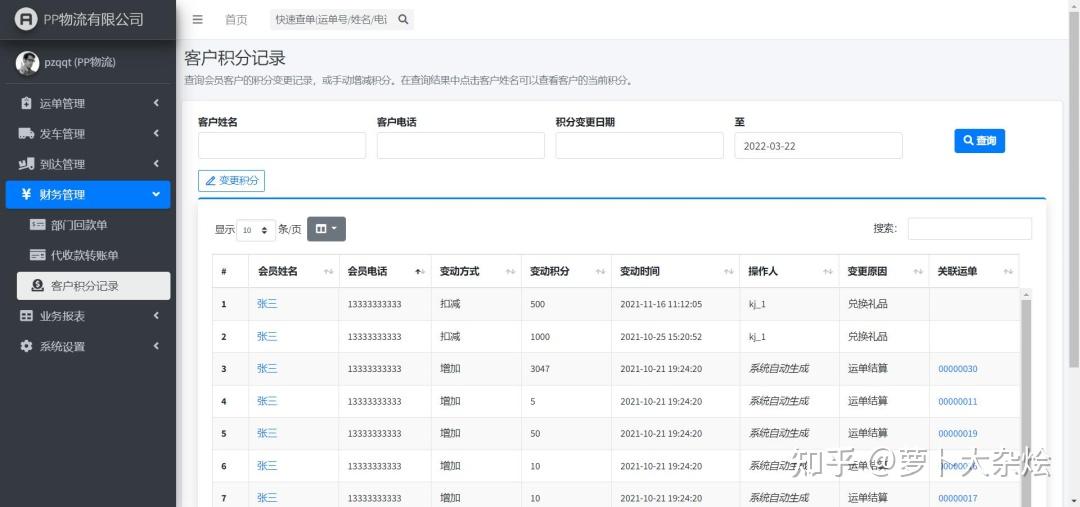The height and width of the screenshot is (507, 1080).
Task: Go to 首页 in top bar
Action: pos(236,20)
